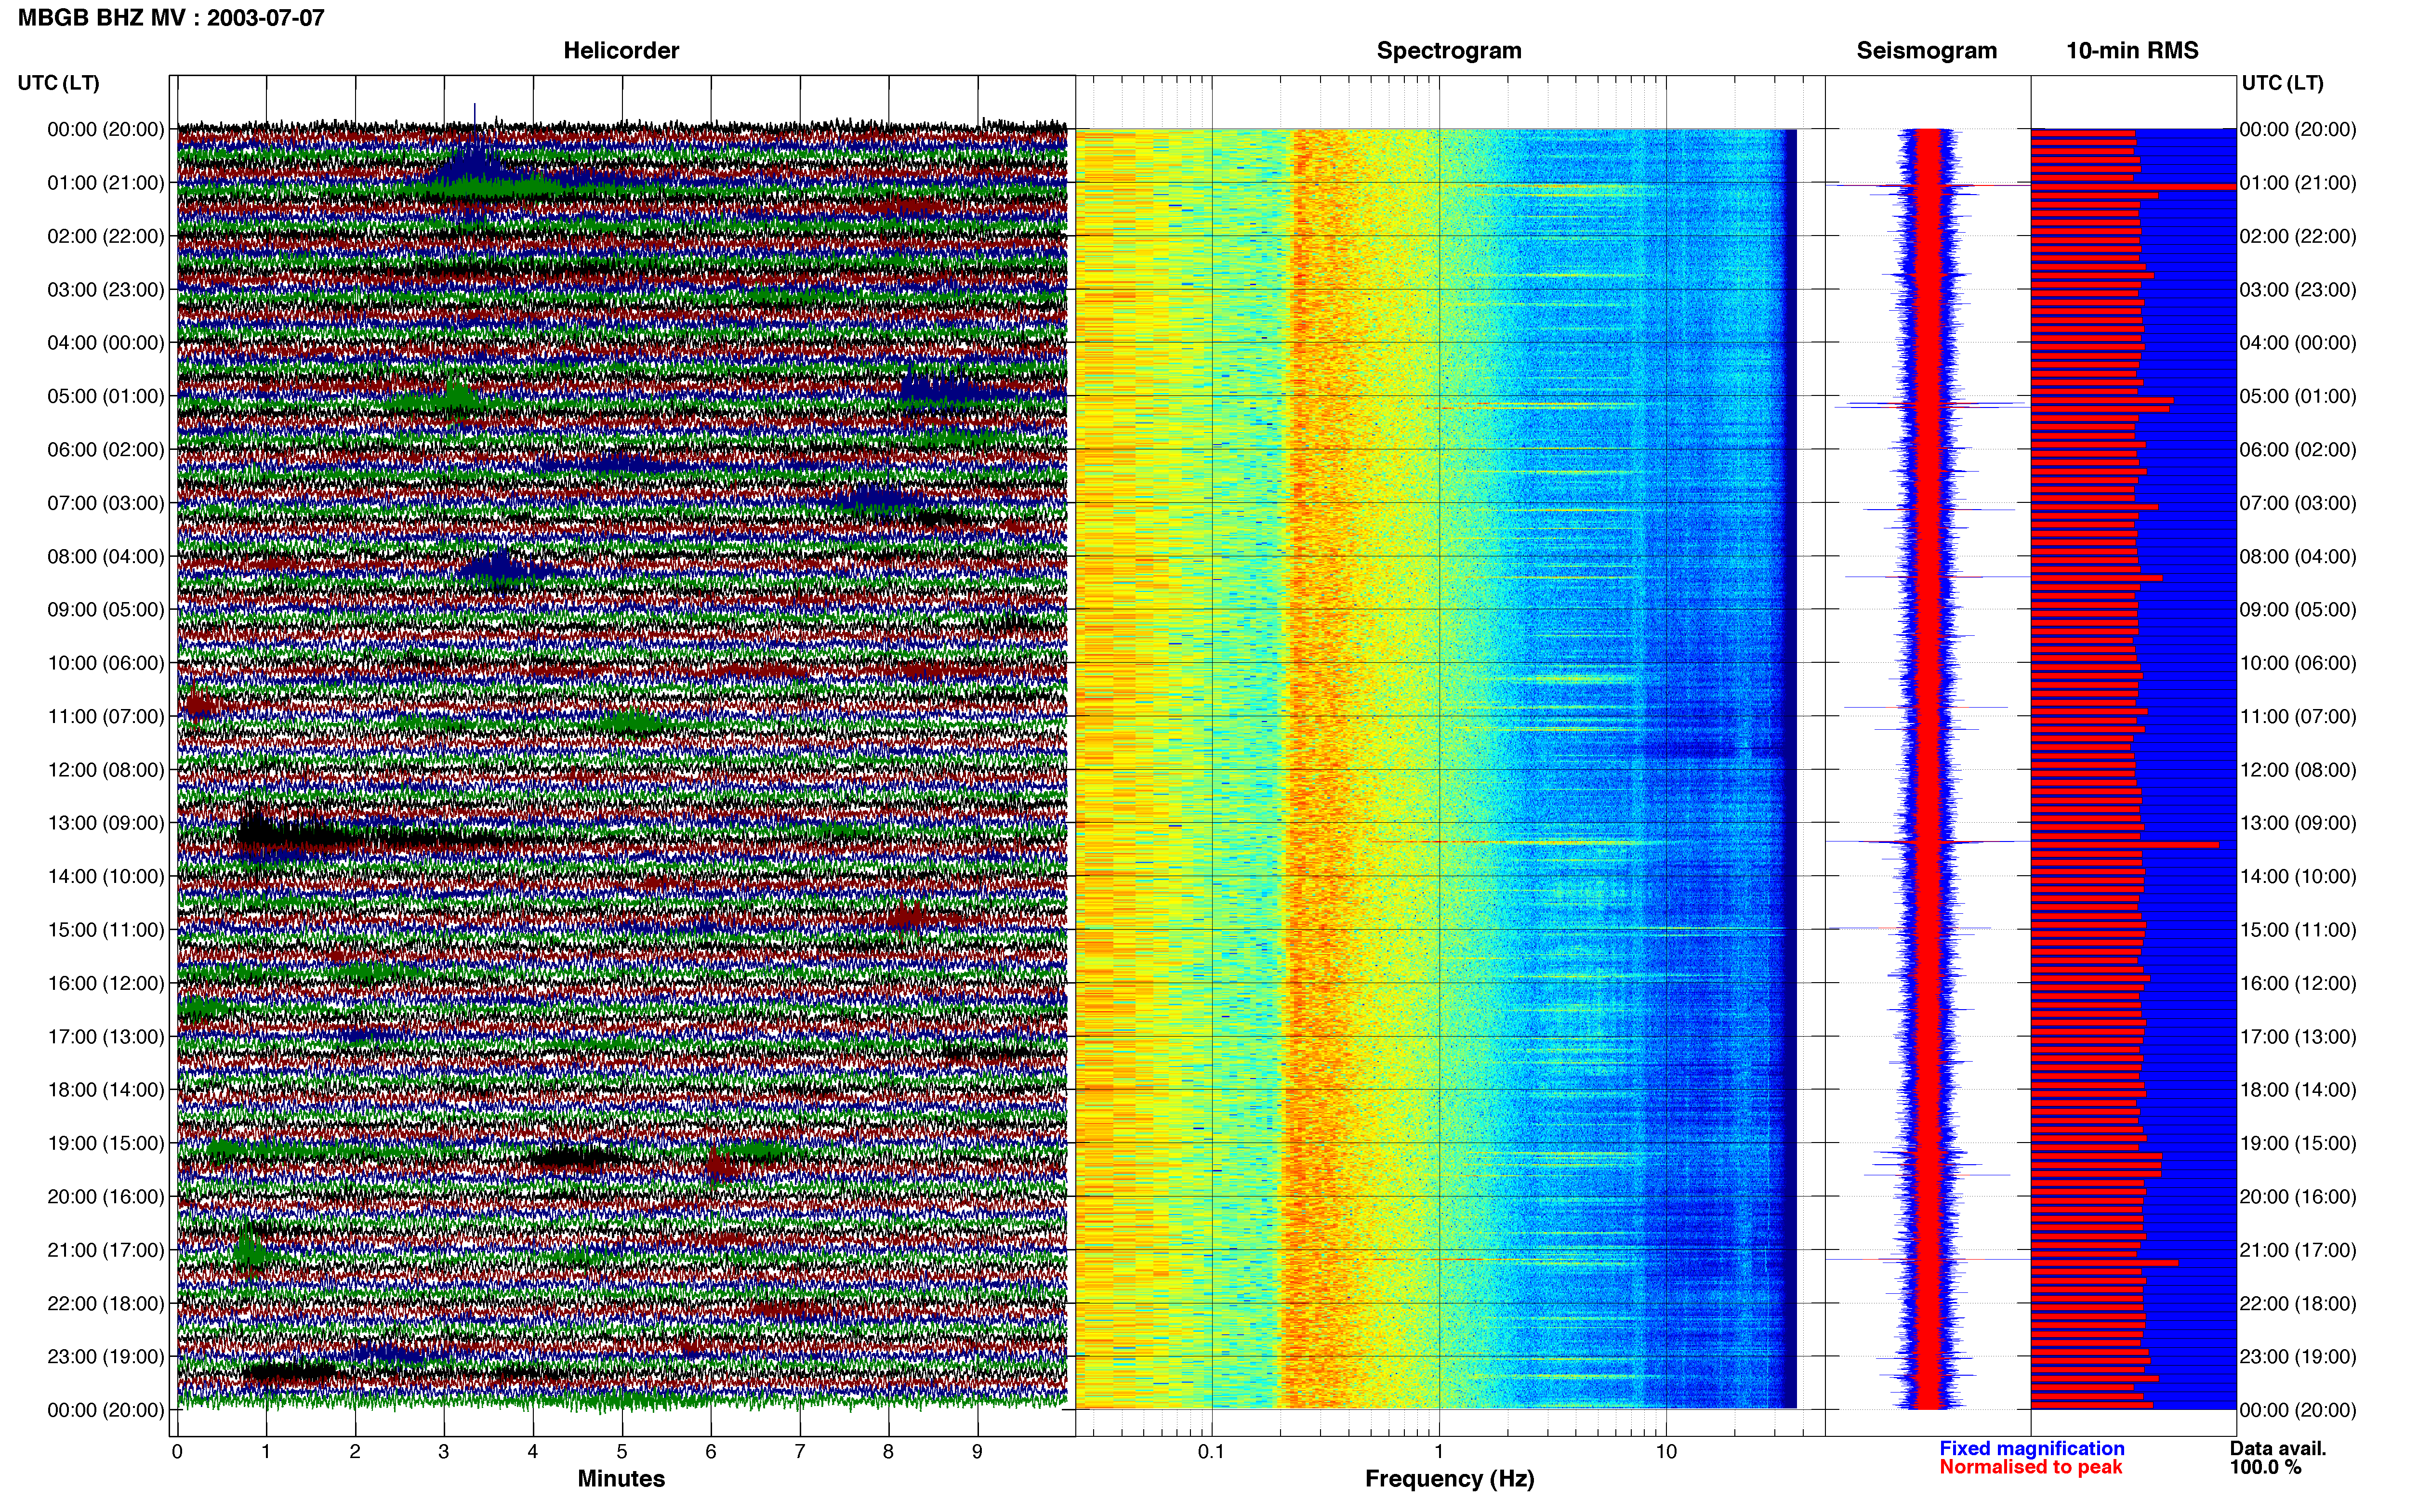Click the left '13:00 (09:00)' time label

coord(106,823)
